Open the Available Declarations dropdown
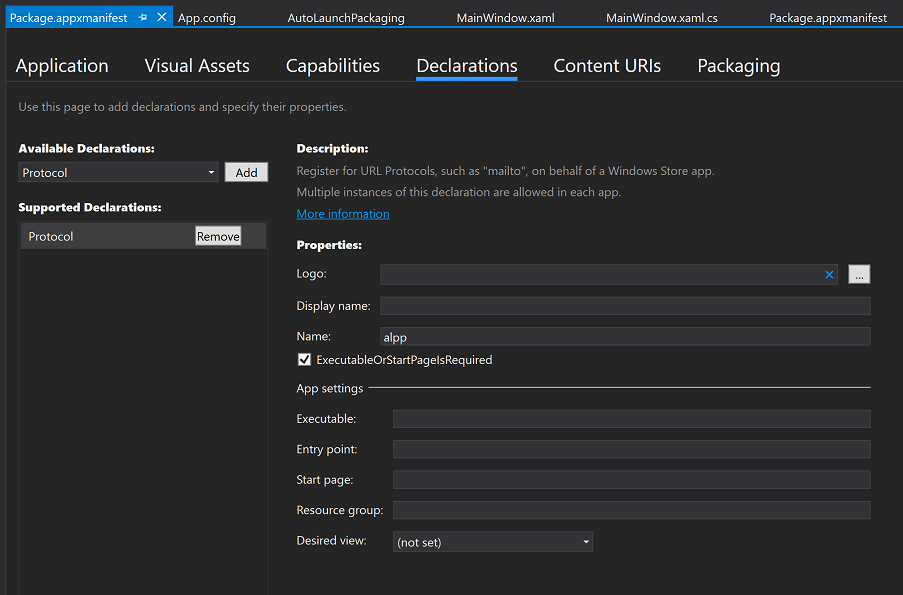This screenshot has height=595, width=903. [118, 173]
